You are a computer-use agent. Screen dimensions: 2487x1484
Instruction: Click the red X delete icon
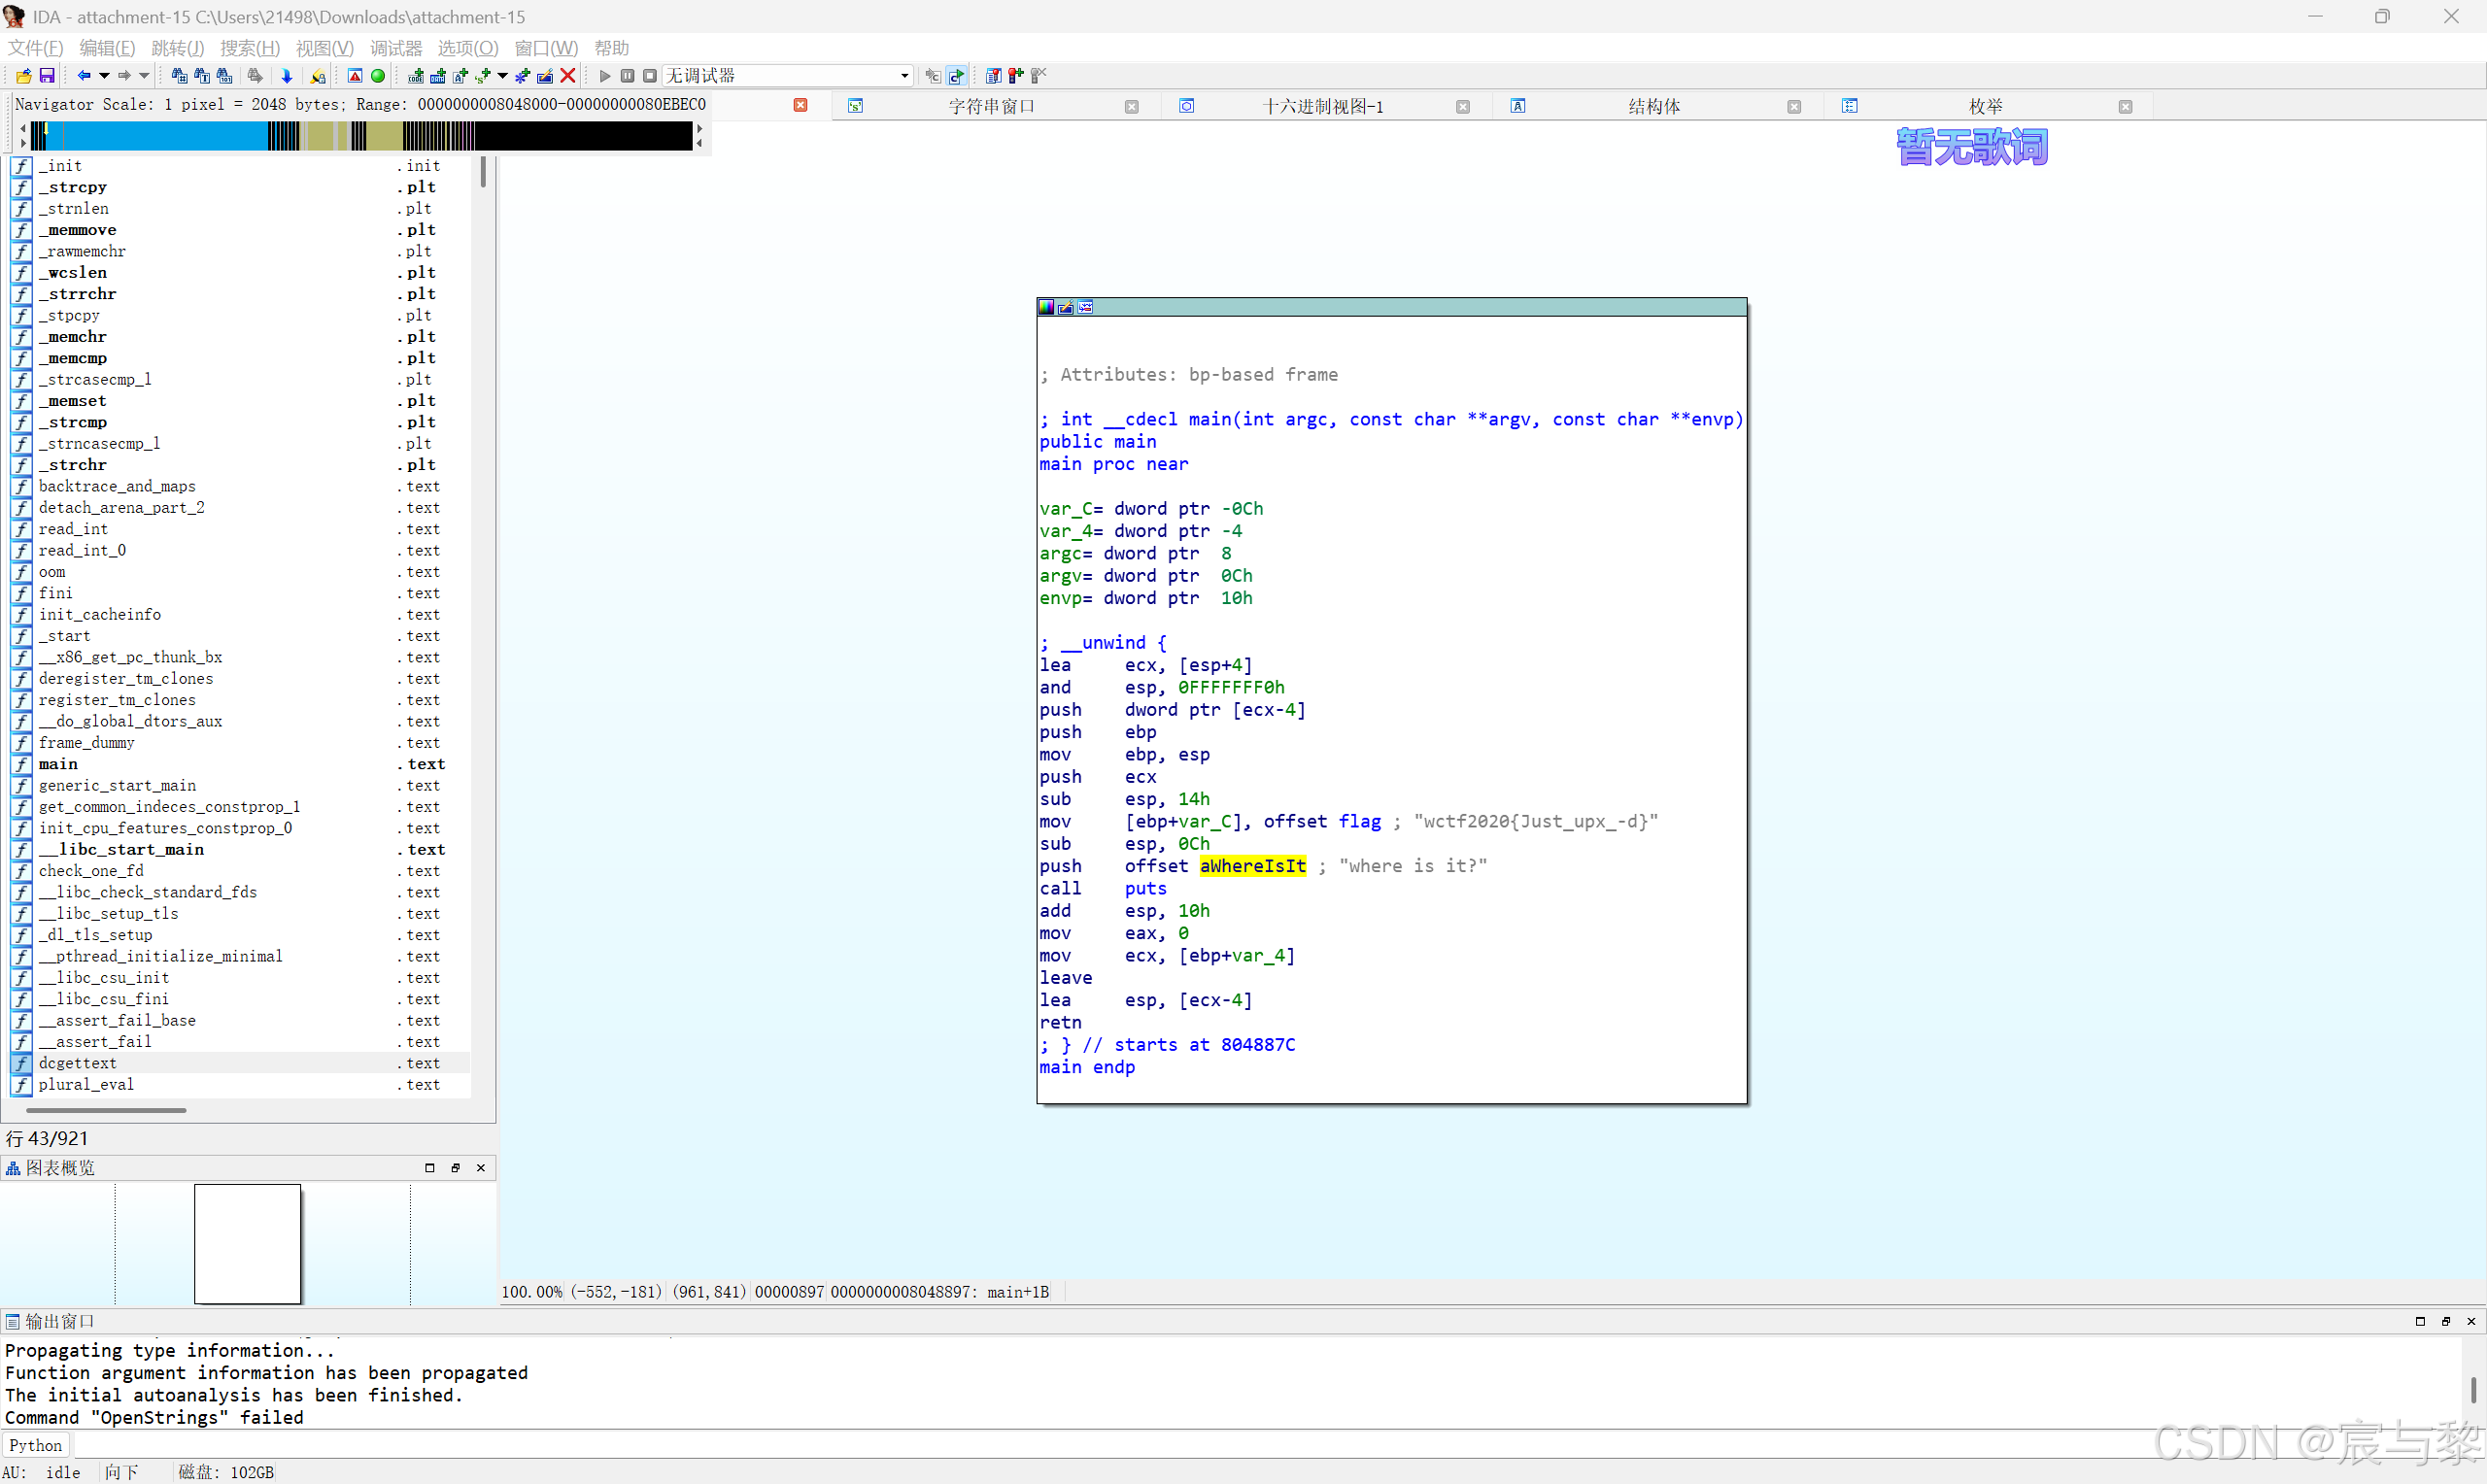coord(568,76)
